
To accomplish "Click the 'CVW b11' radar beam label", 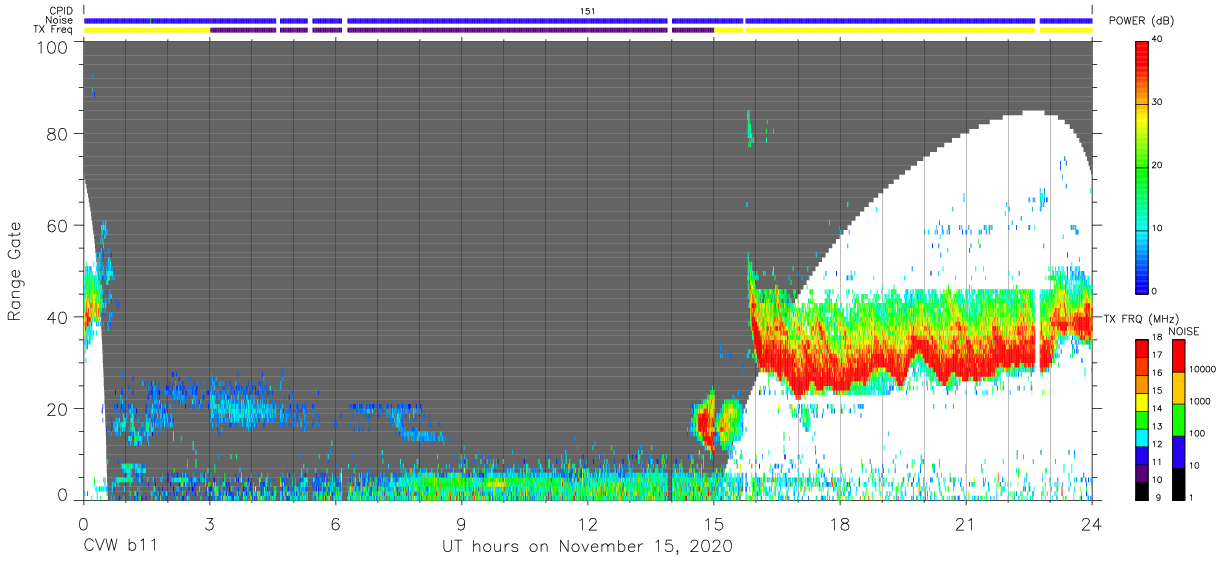I will [x=120, y=547].
